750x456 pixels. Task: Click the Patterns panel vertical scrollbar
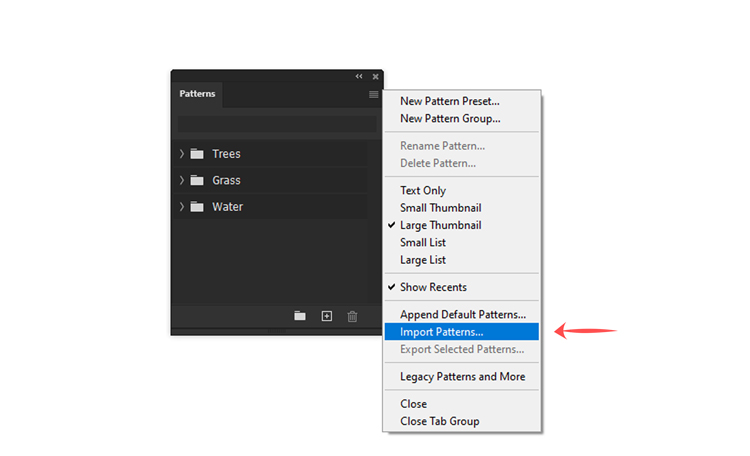tap(375, 221)
